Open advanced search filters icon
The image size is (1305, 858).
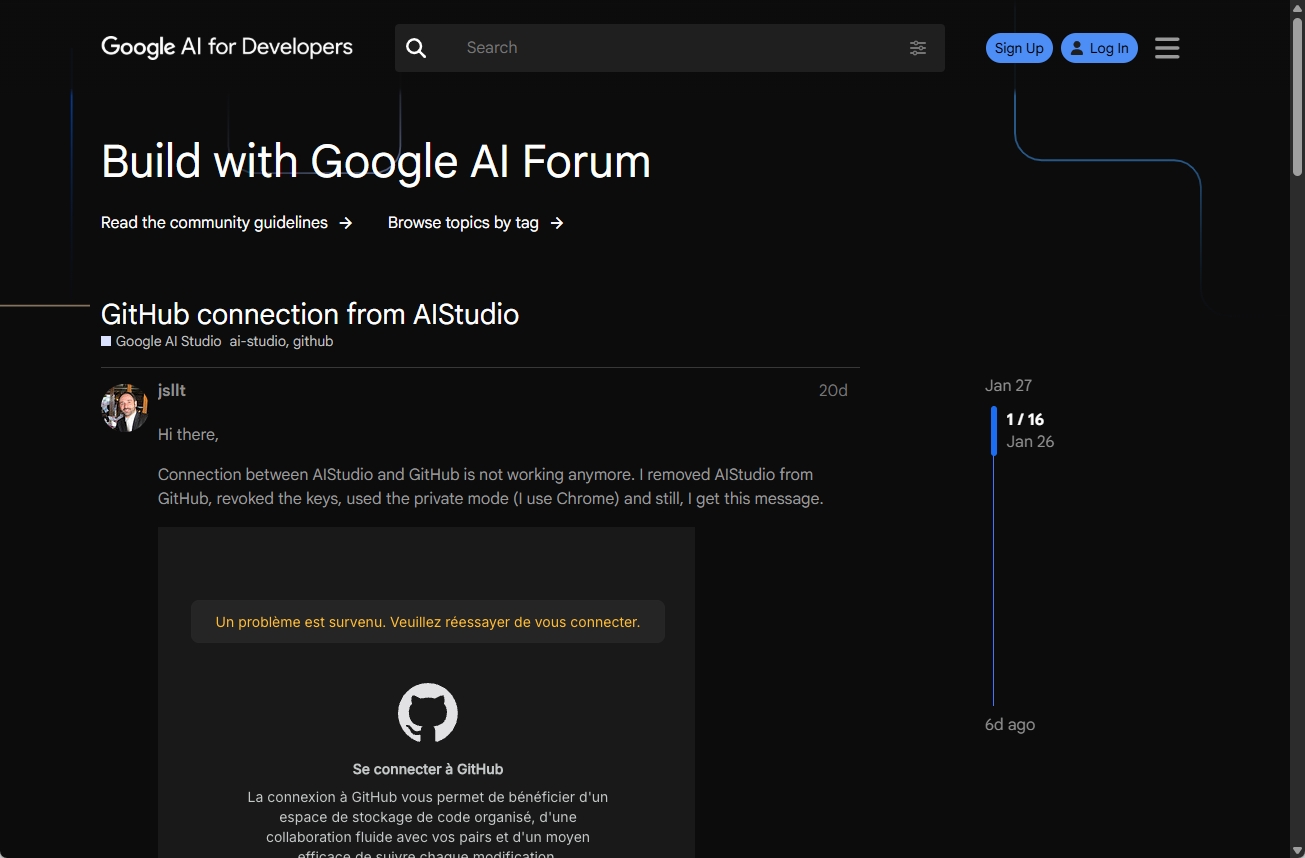[x=918, y=48]
